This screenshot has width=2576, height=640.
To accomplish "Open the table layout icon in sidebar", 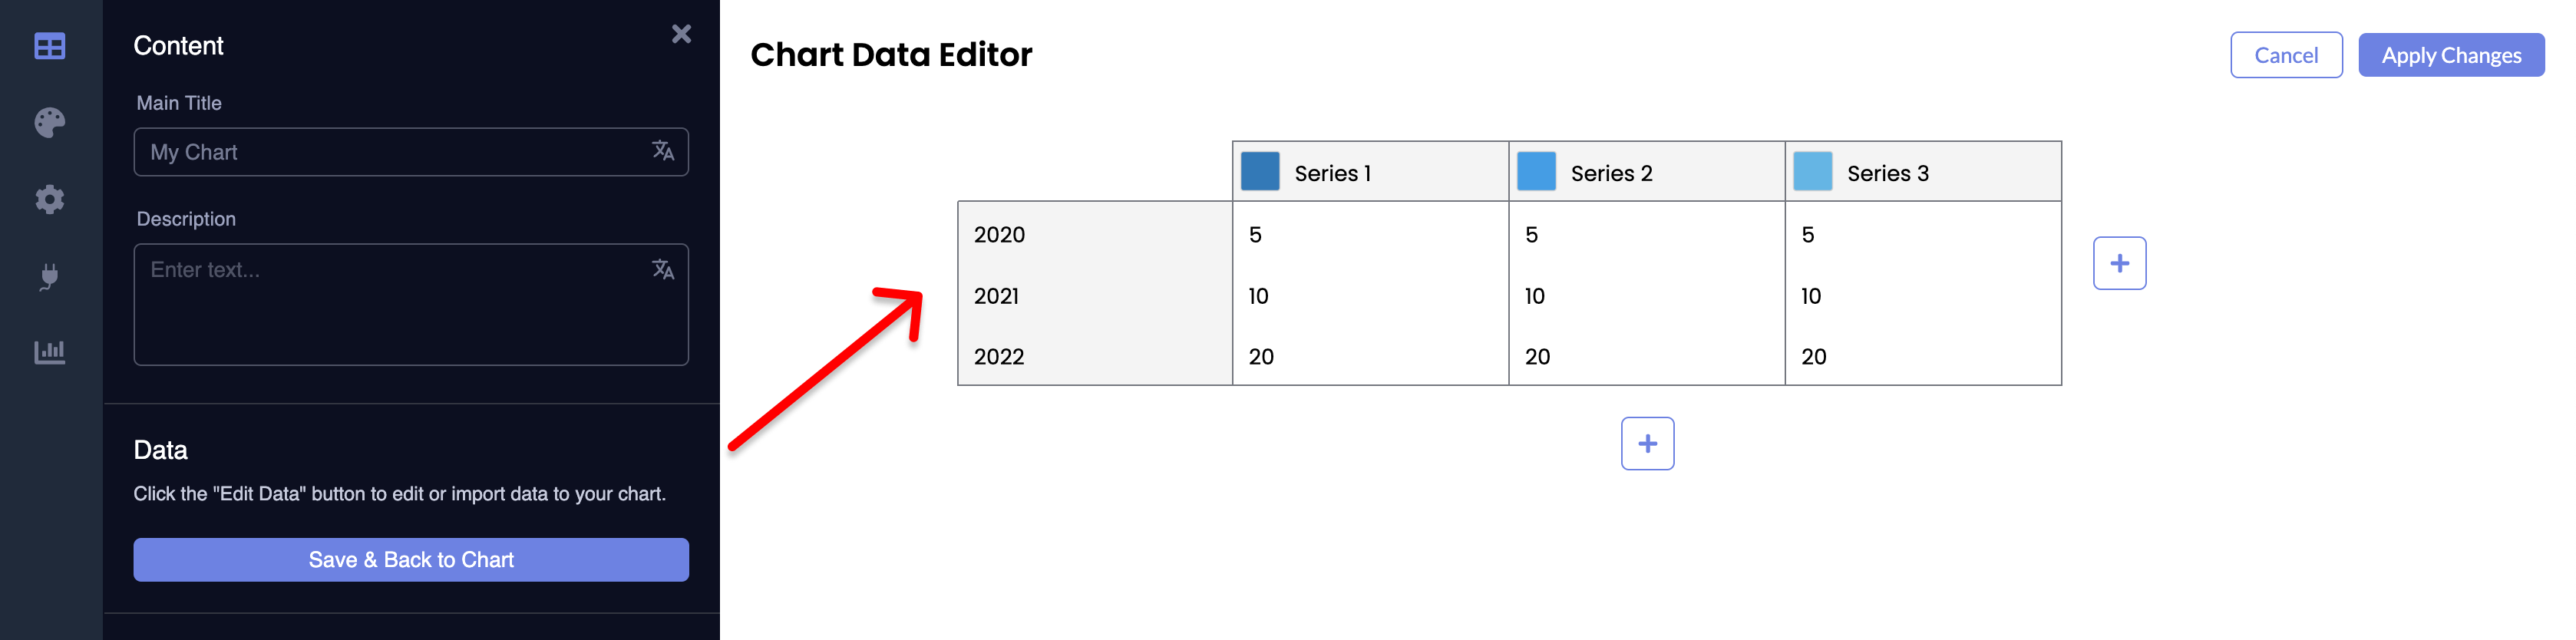I will tap(50, 46).
